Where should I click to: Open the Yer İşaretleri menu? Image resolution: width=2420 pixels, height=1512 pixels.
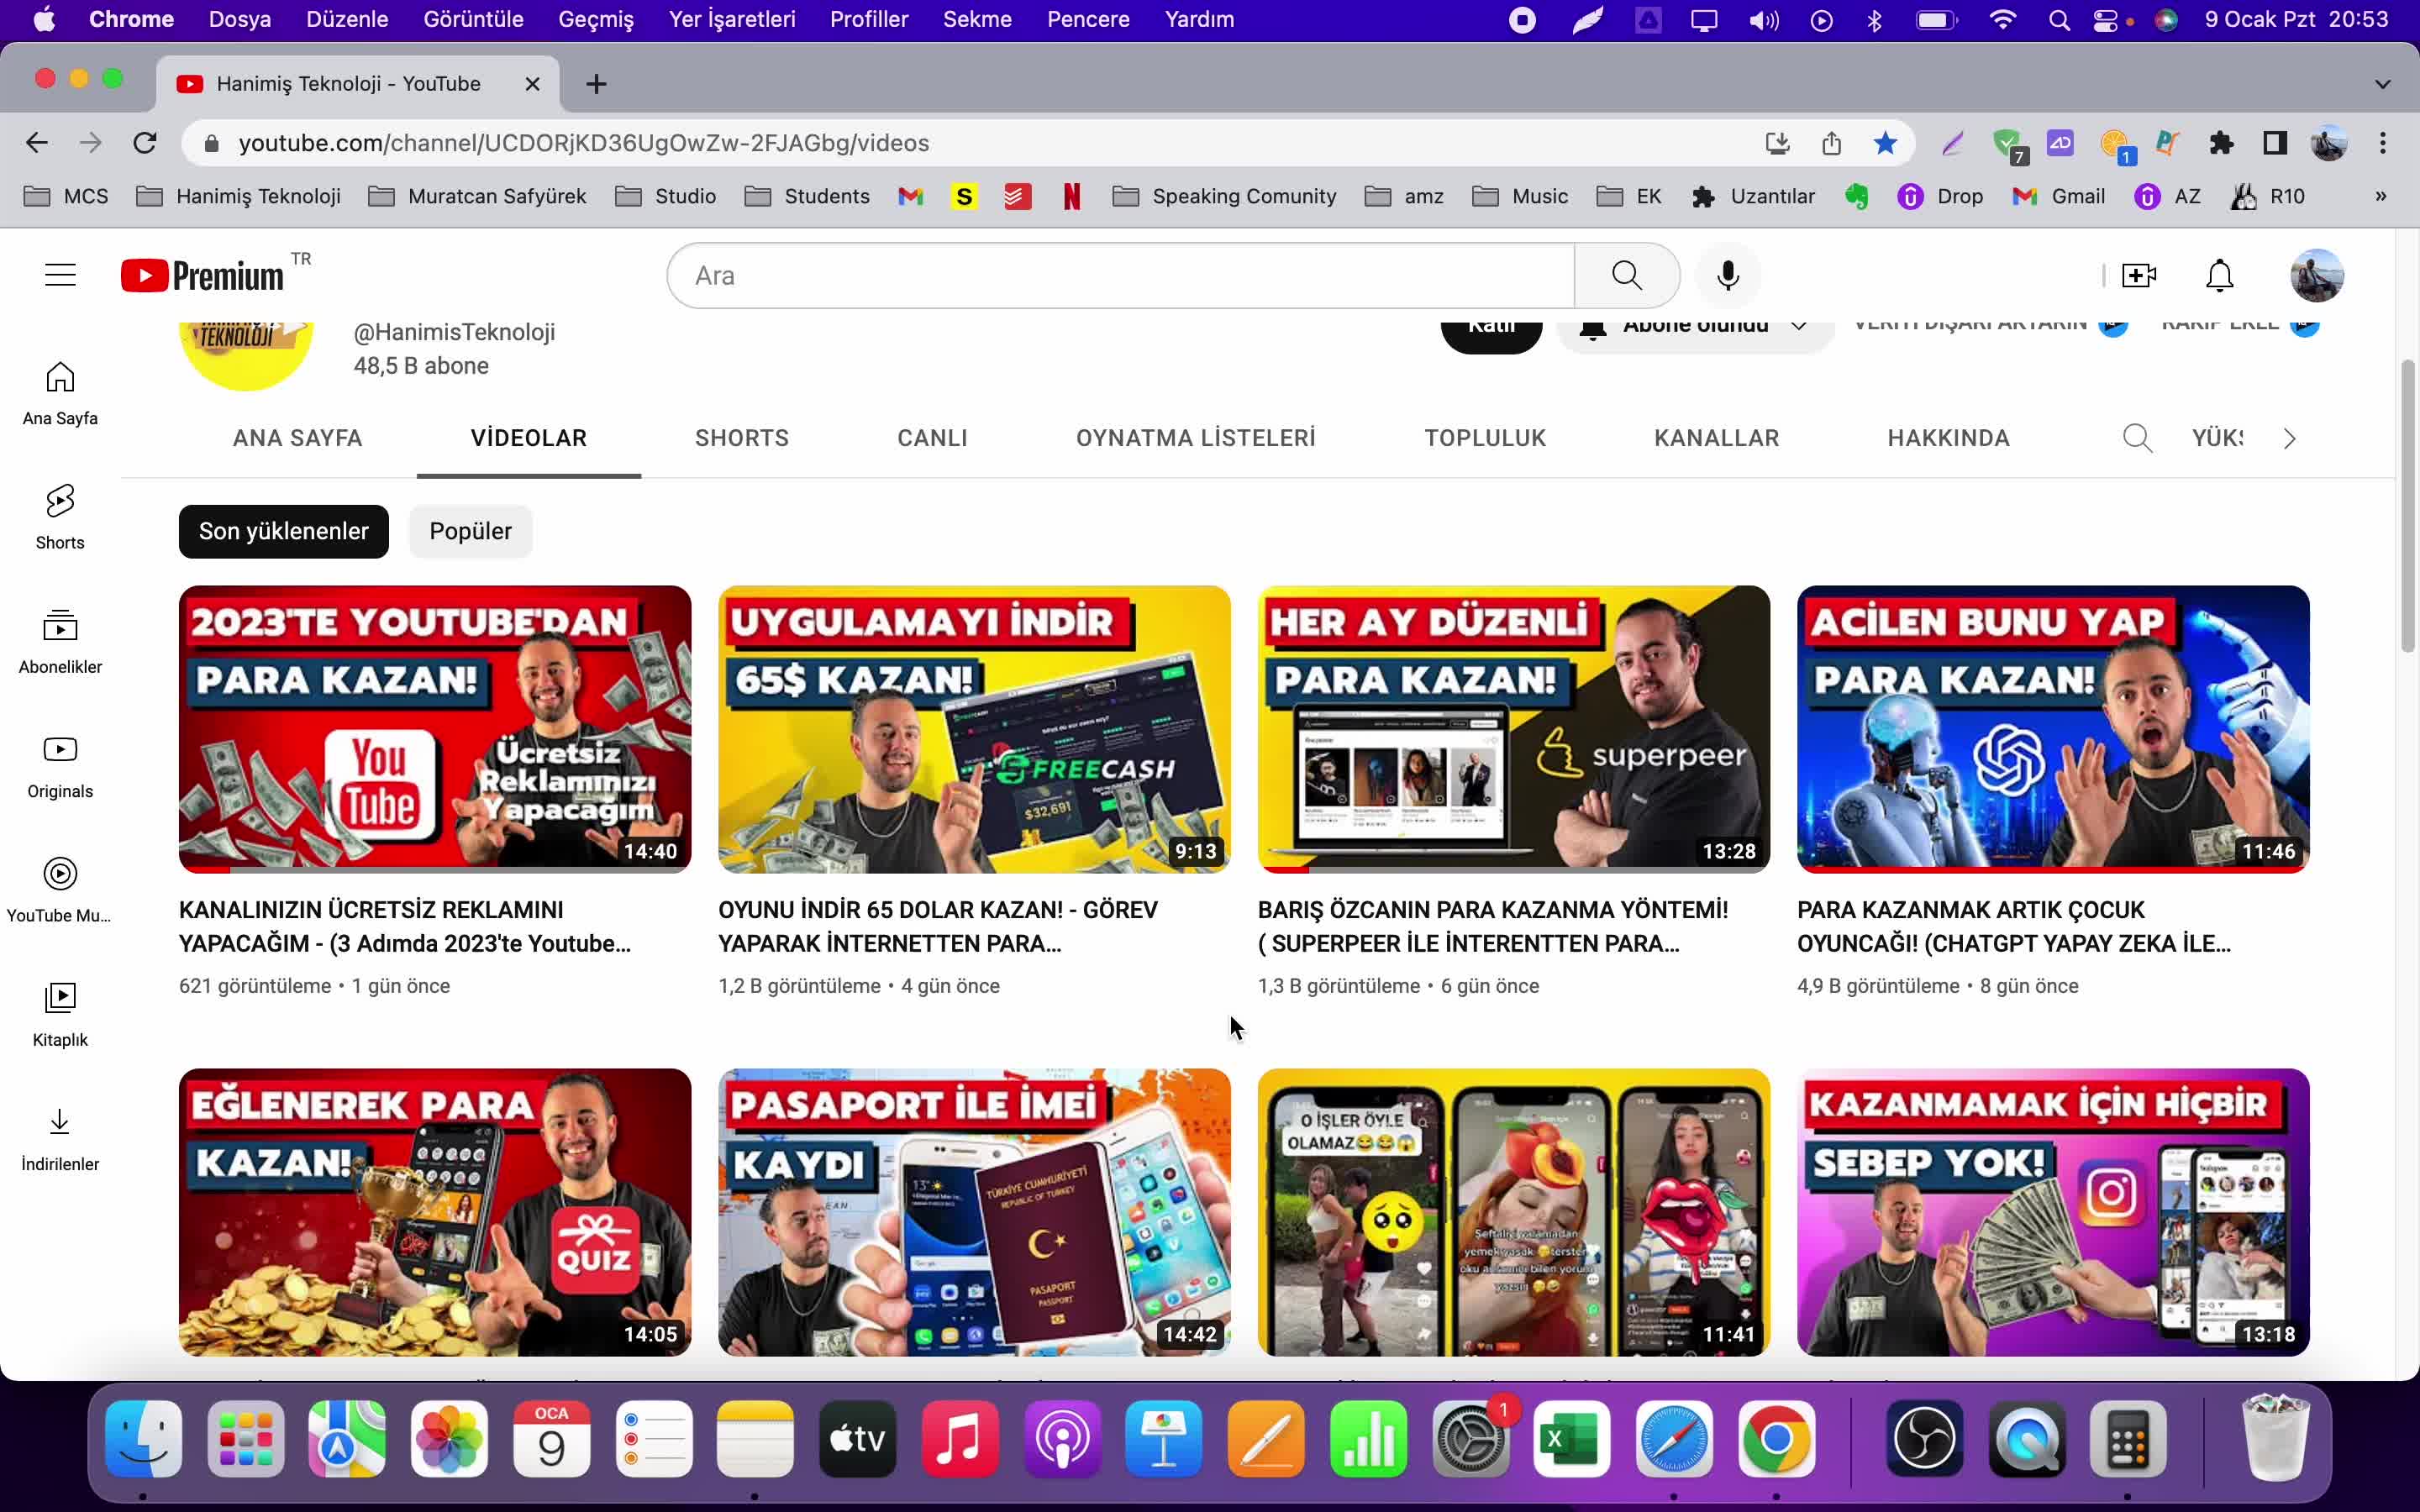732,19
